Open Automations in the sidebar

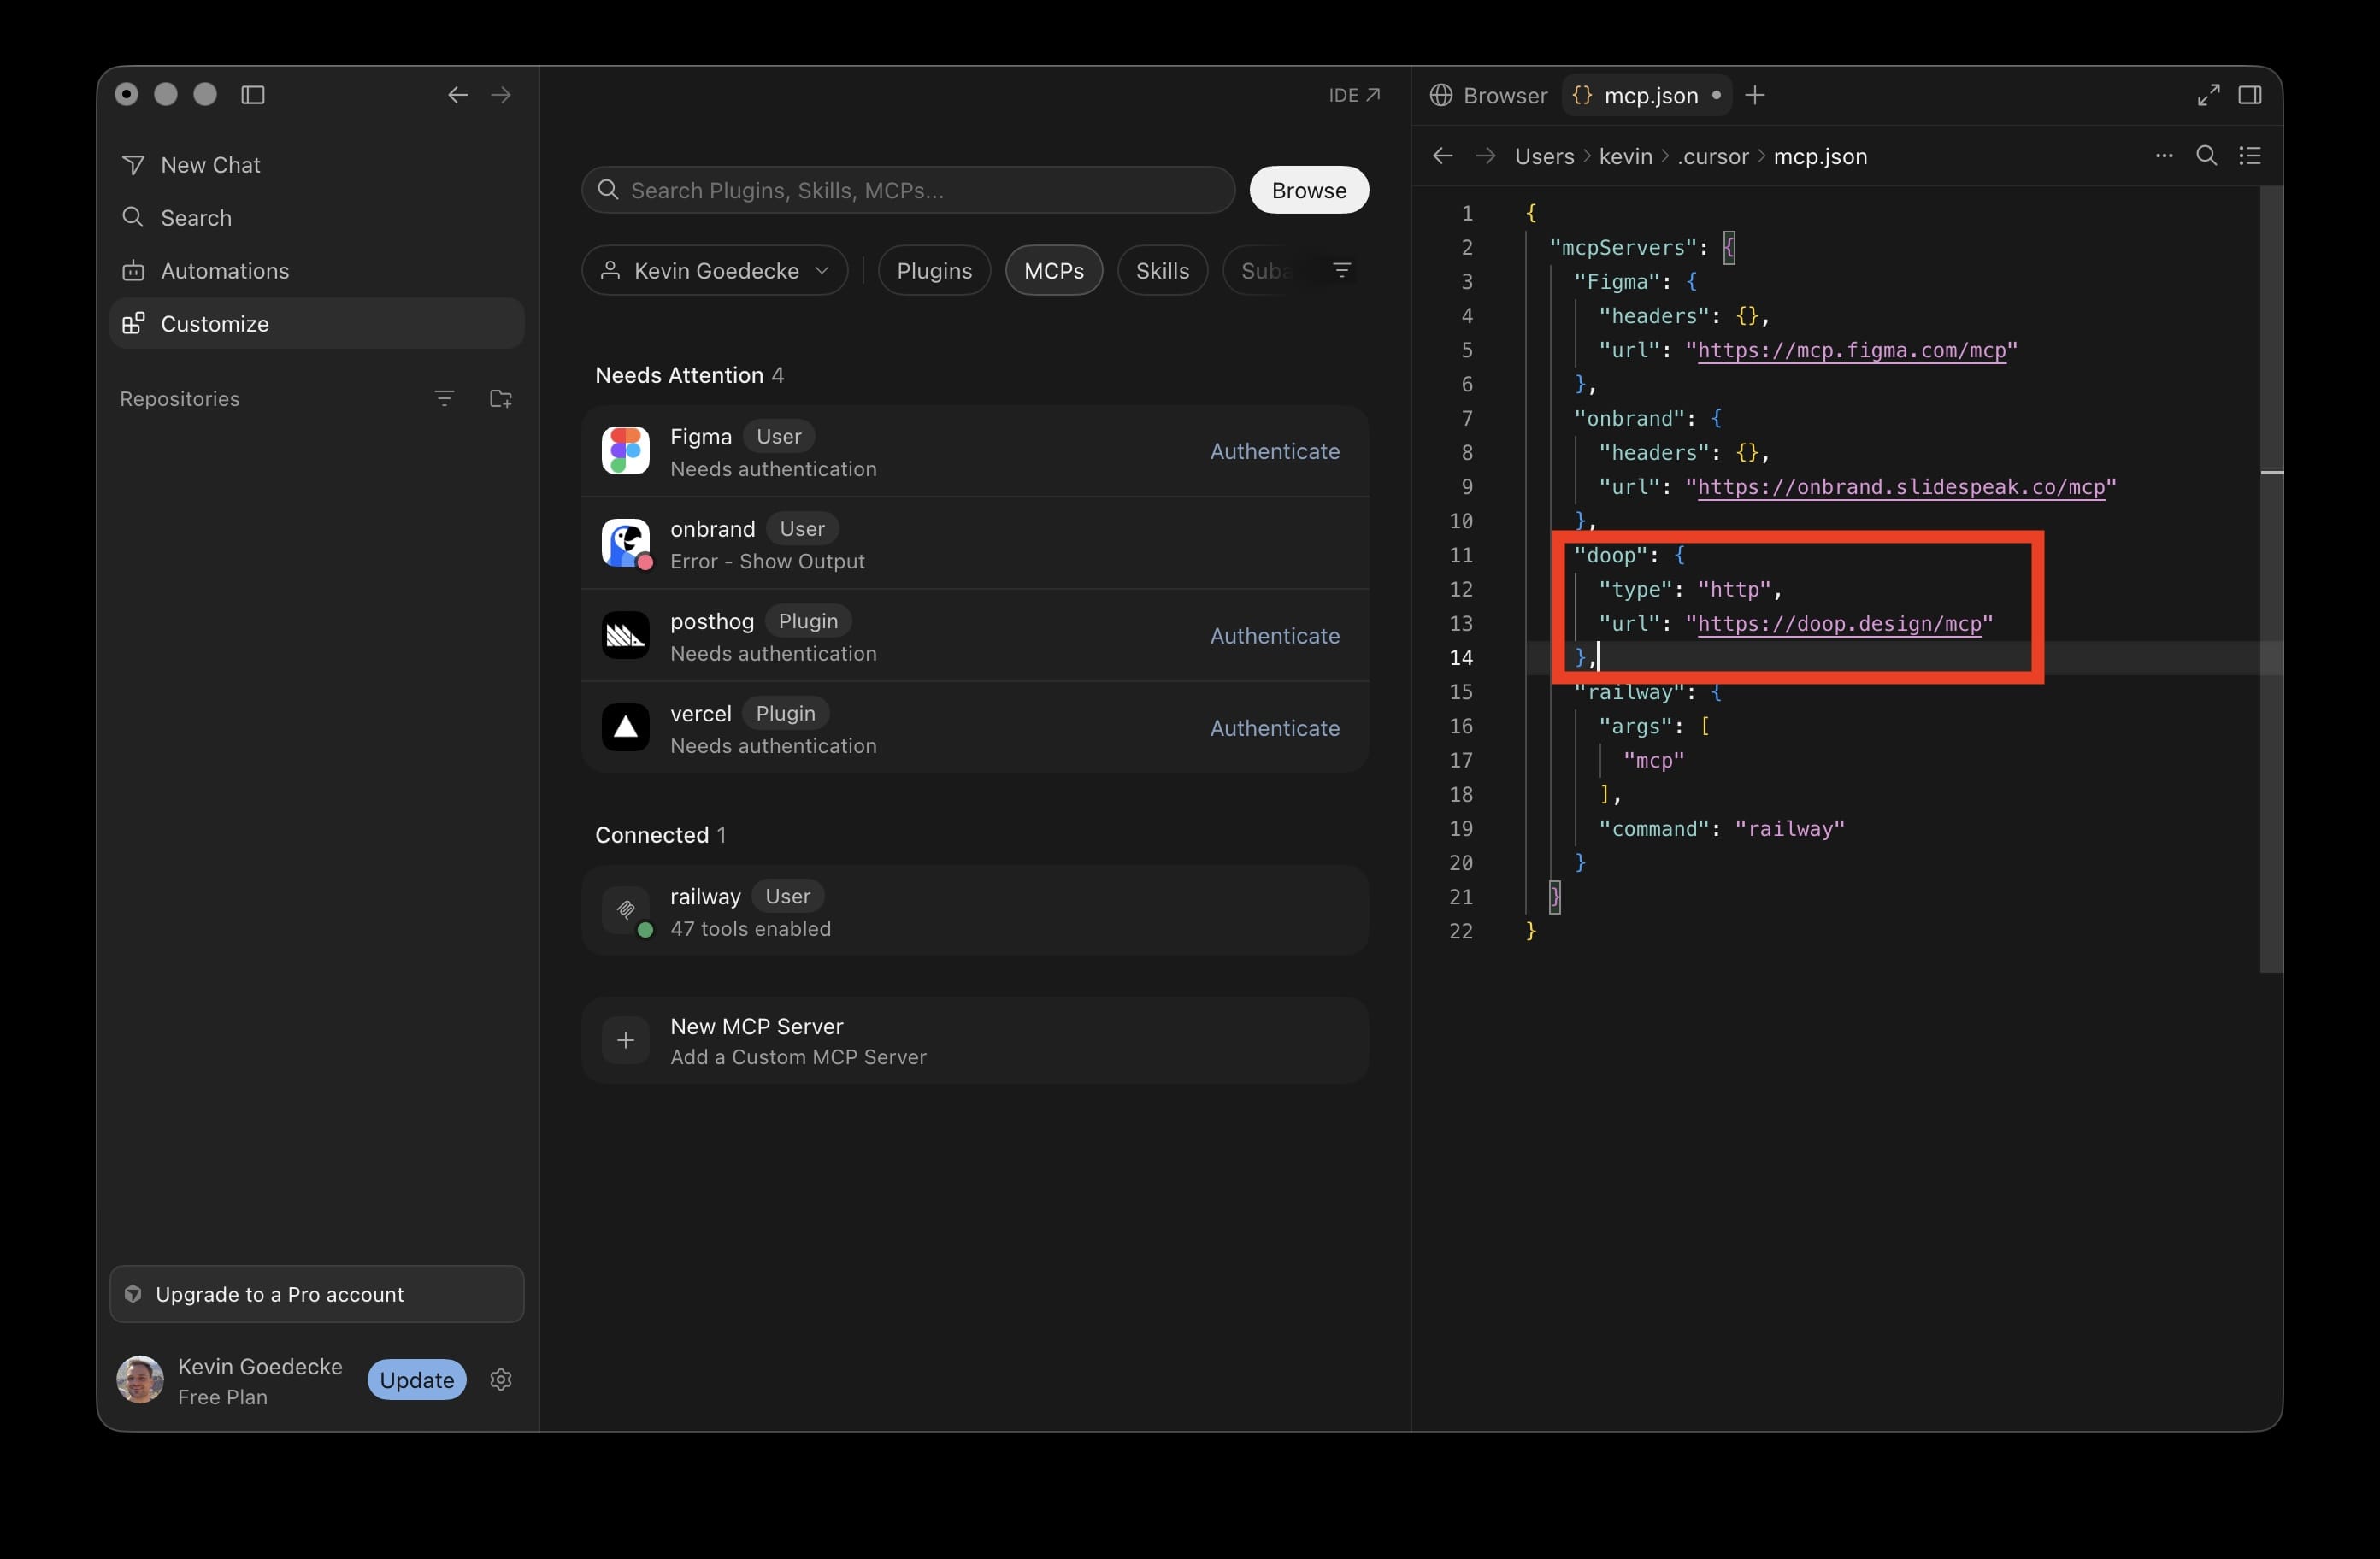pos(316,271)
